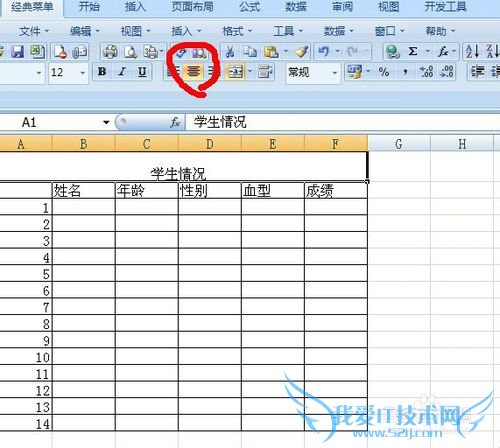Switch to the 页面布局 tab

pyautogui.click(x=192, y=6)
